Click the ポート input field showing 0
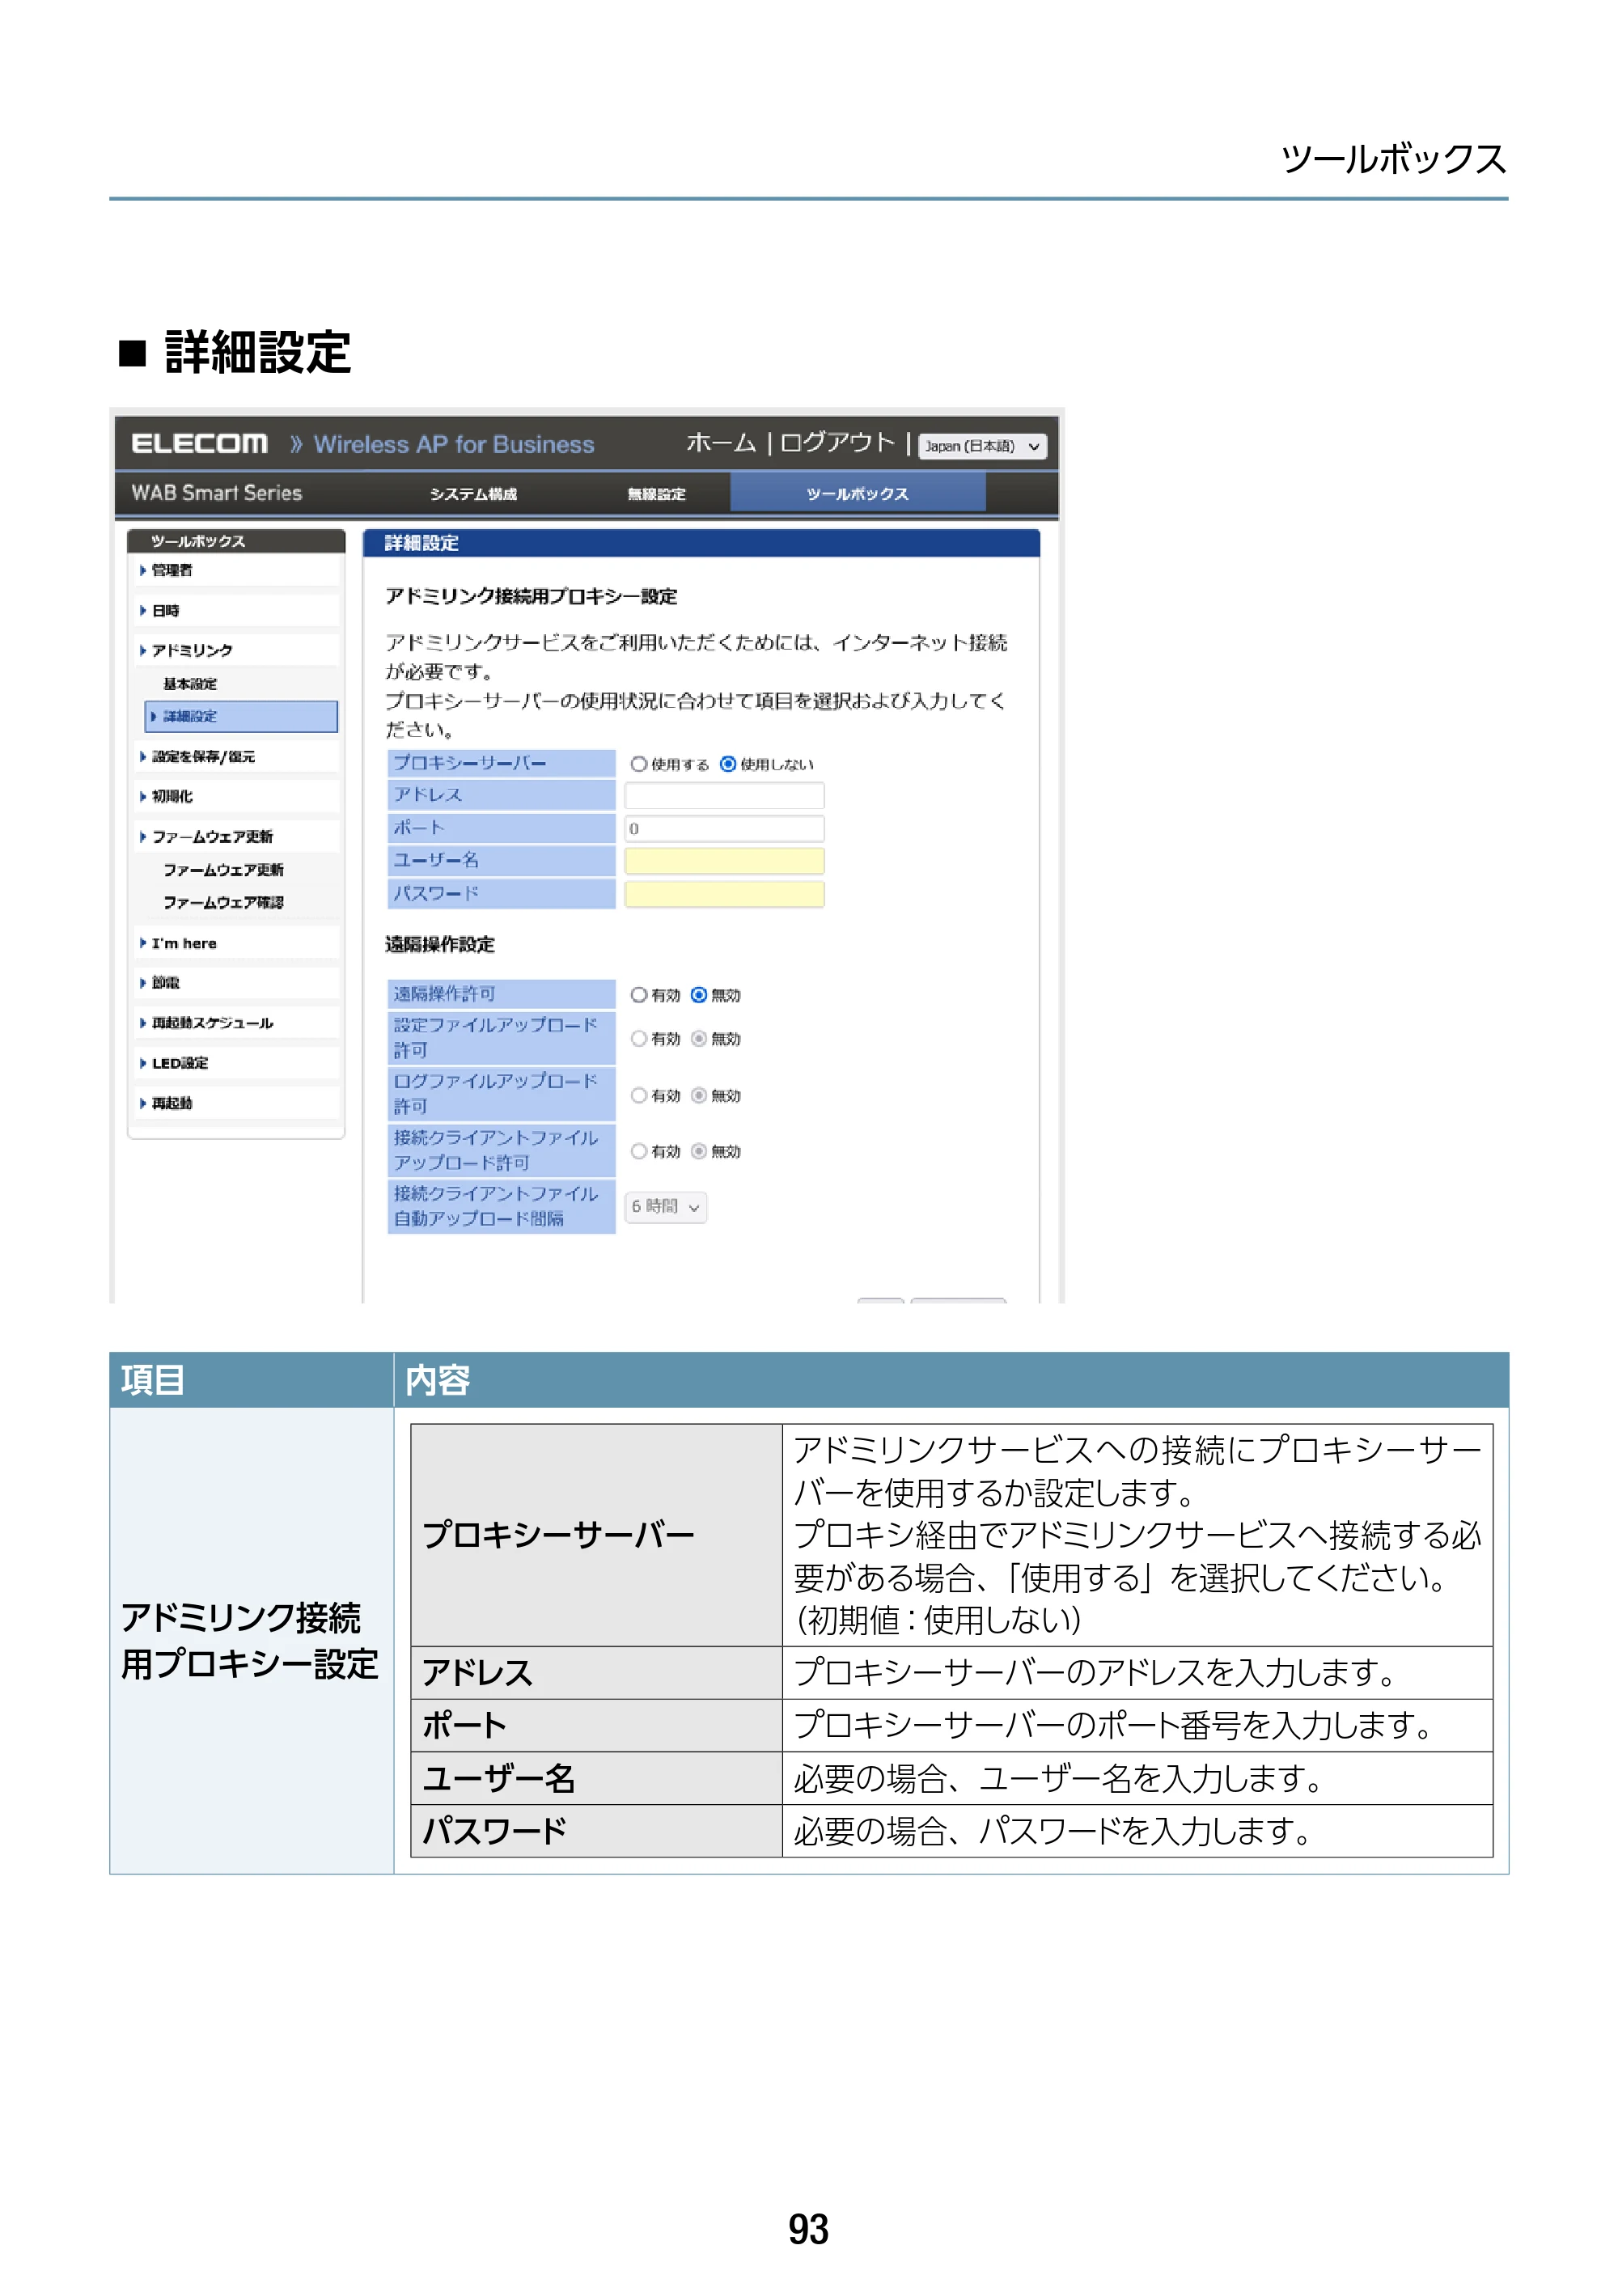Image resolution: width=1618 pixels, height=2296 pixels. [724, 829]
